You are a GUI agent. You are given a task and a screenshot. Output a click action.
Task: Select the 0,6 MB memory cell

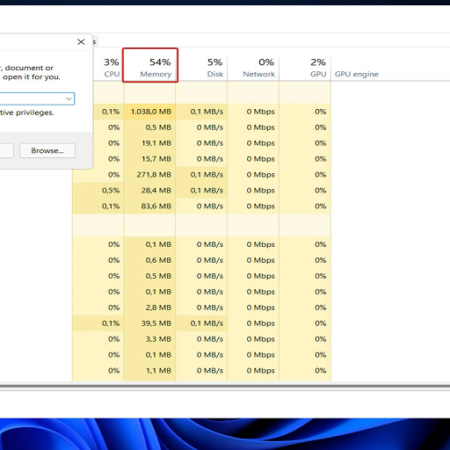[x=150, y=260]
